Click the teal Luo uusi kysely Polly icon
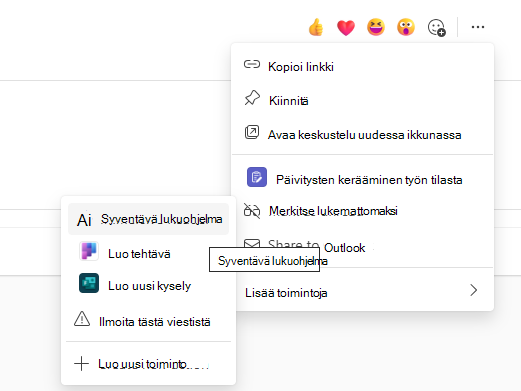Viewport: 521px width, 391px height. click(x=89, y=283)
